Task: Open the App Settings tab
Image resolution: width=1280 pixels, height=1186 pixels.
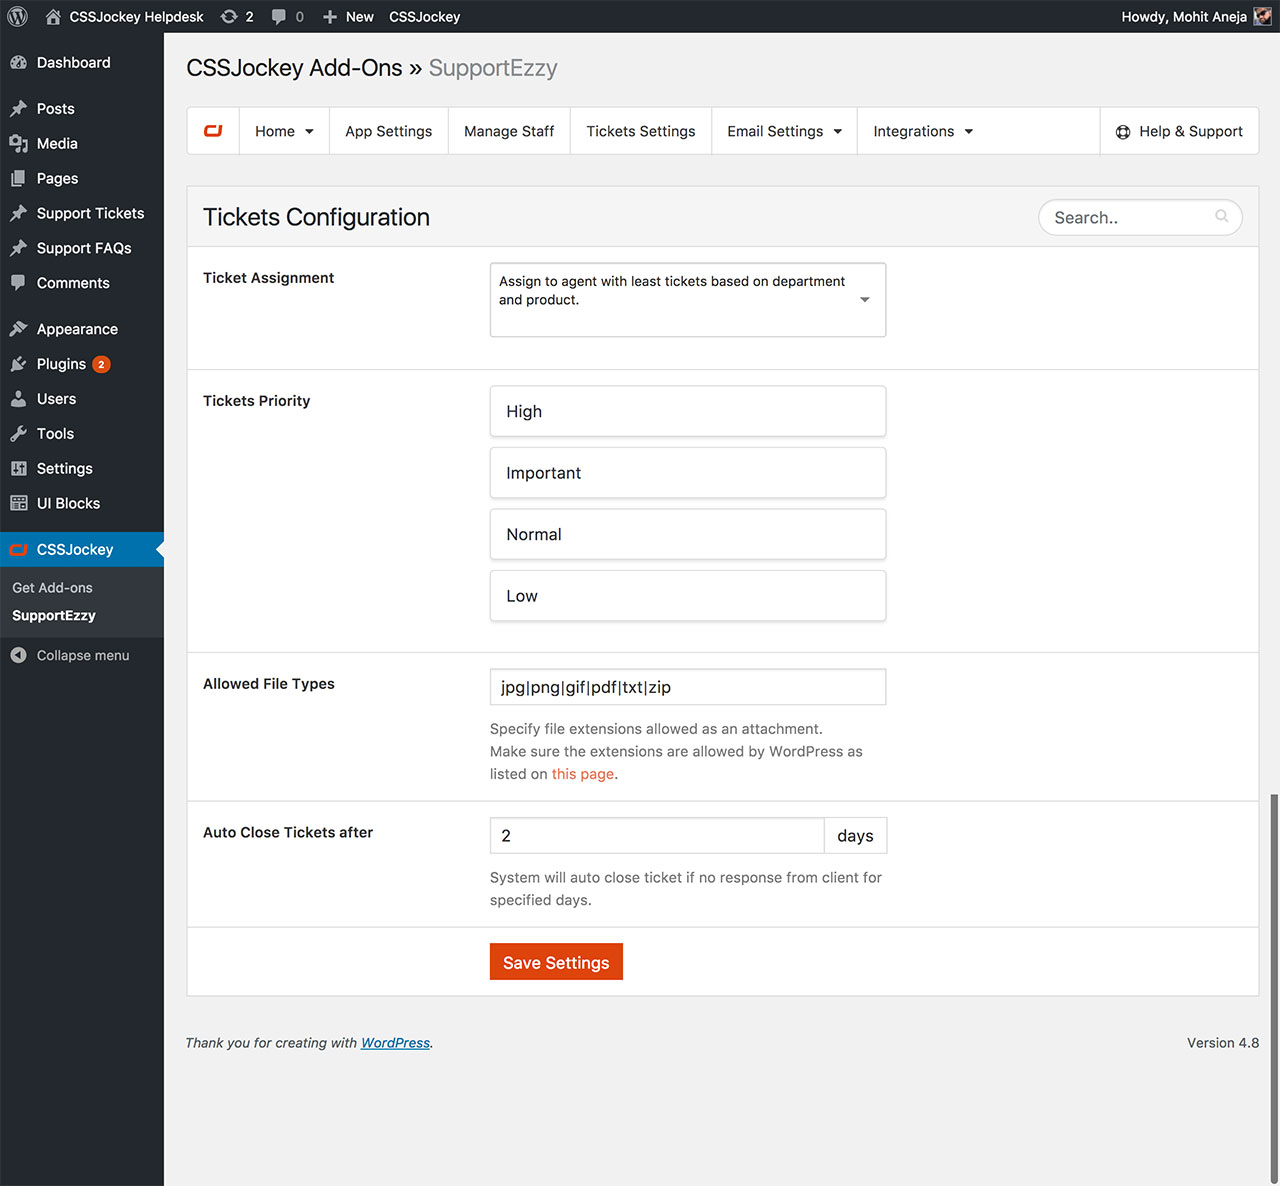Action: [x=389, y=131]
